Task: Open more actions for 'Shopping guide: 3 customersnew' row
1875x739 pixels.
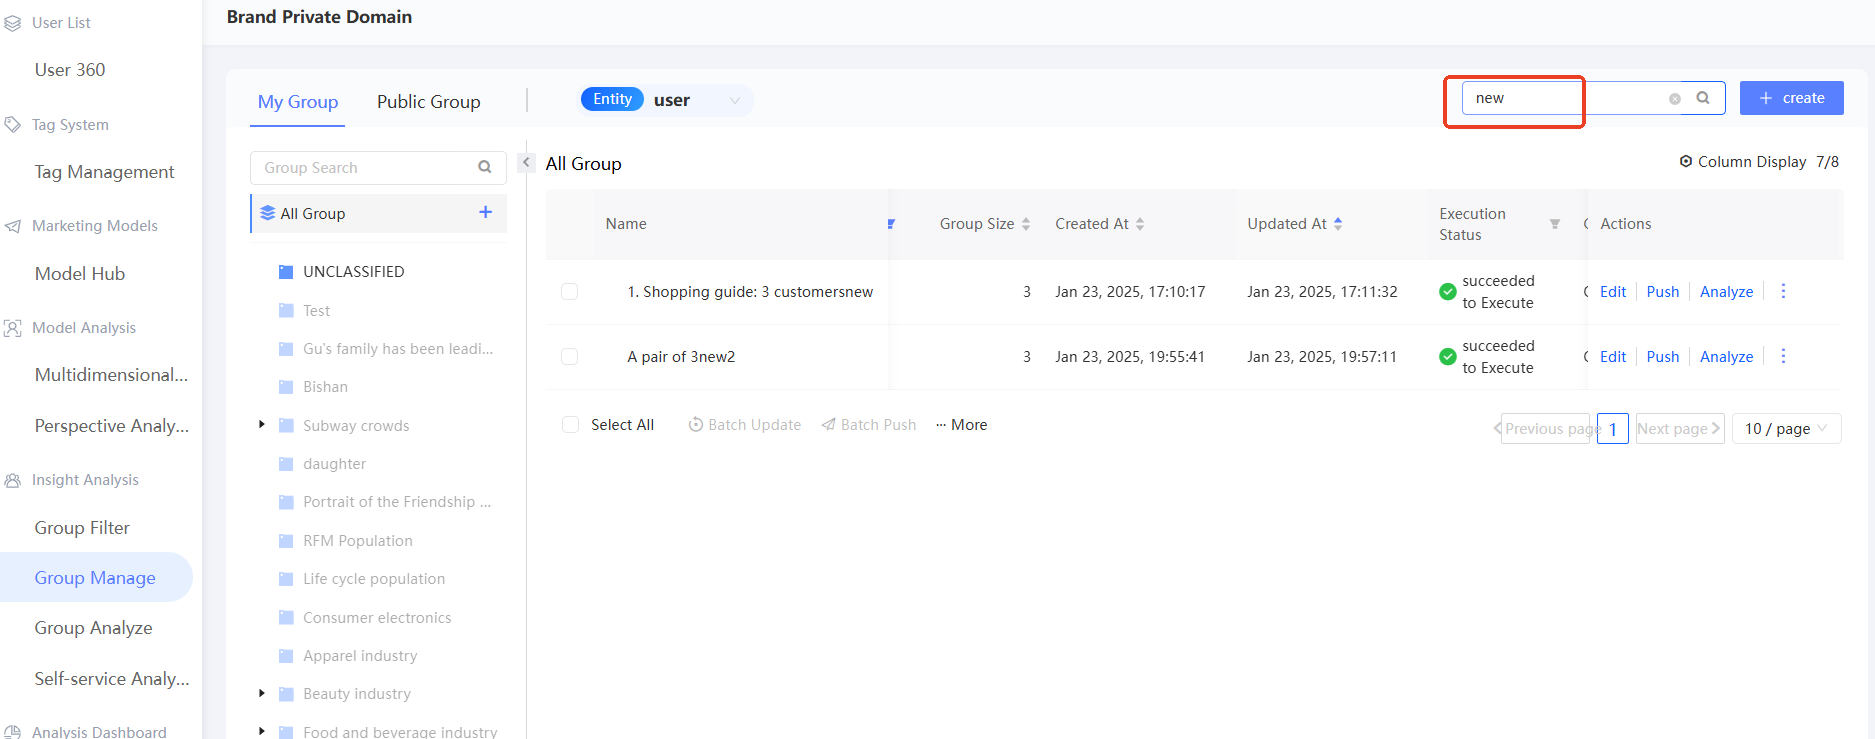Action: (x=1783, y=291)
